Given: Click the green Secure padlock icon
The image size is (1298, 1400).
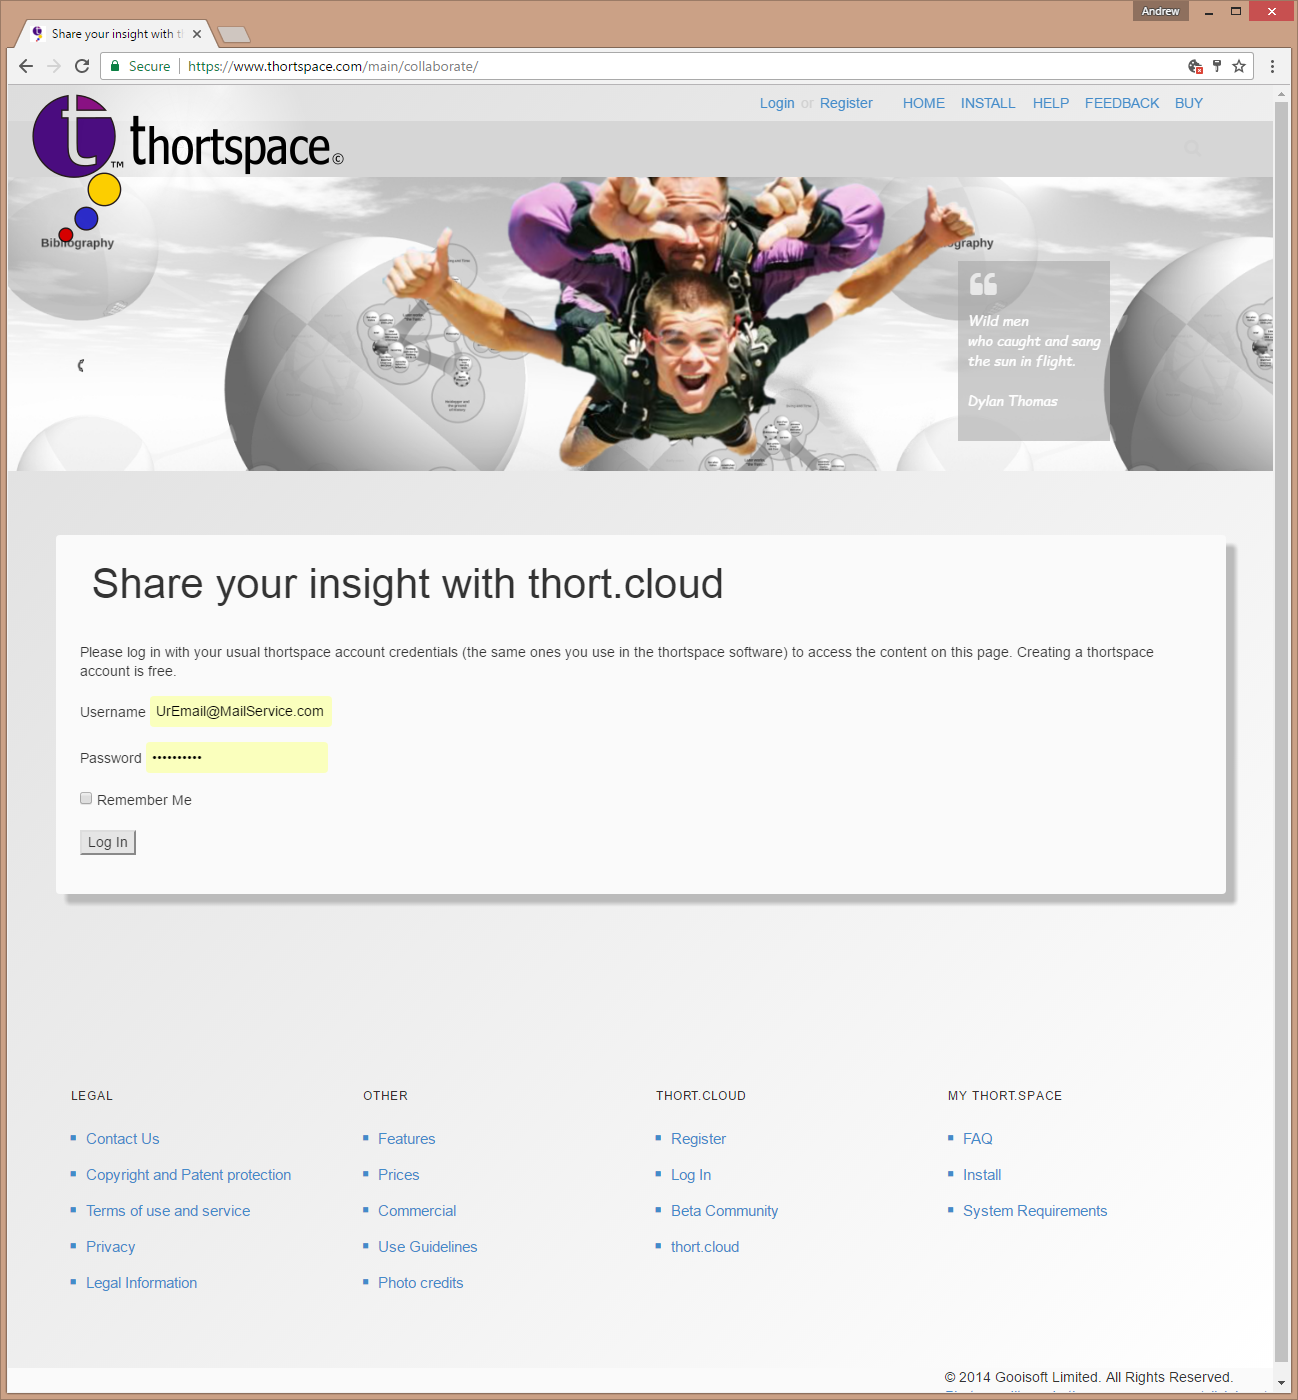Looking at the screenshot, I should 116,66.
